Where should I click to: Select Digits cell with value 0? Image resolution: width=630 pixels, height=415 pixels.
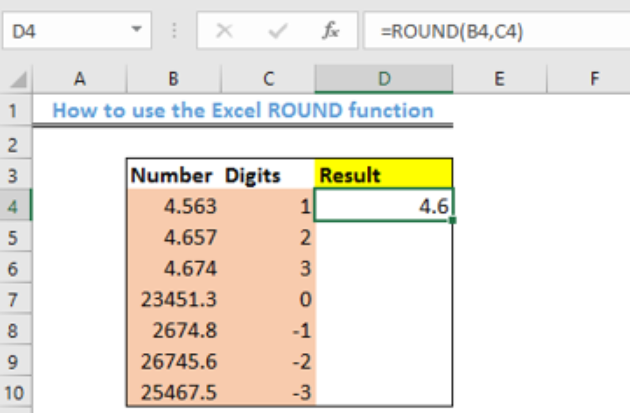[x=268, y=299]
